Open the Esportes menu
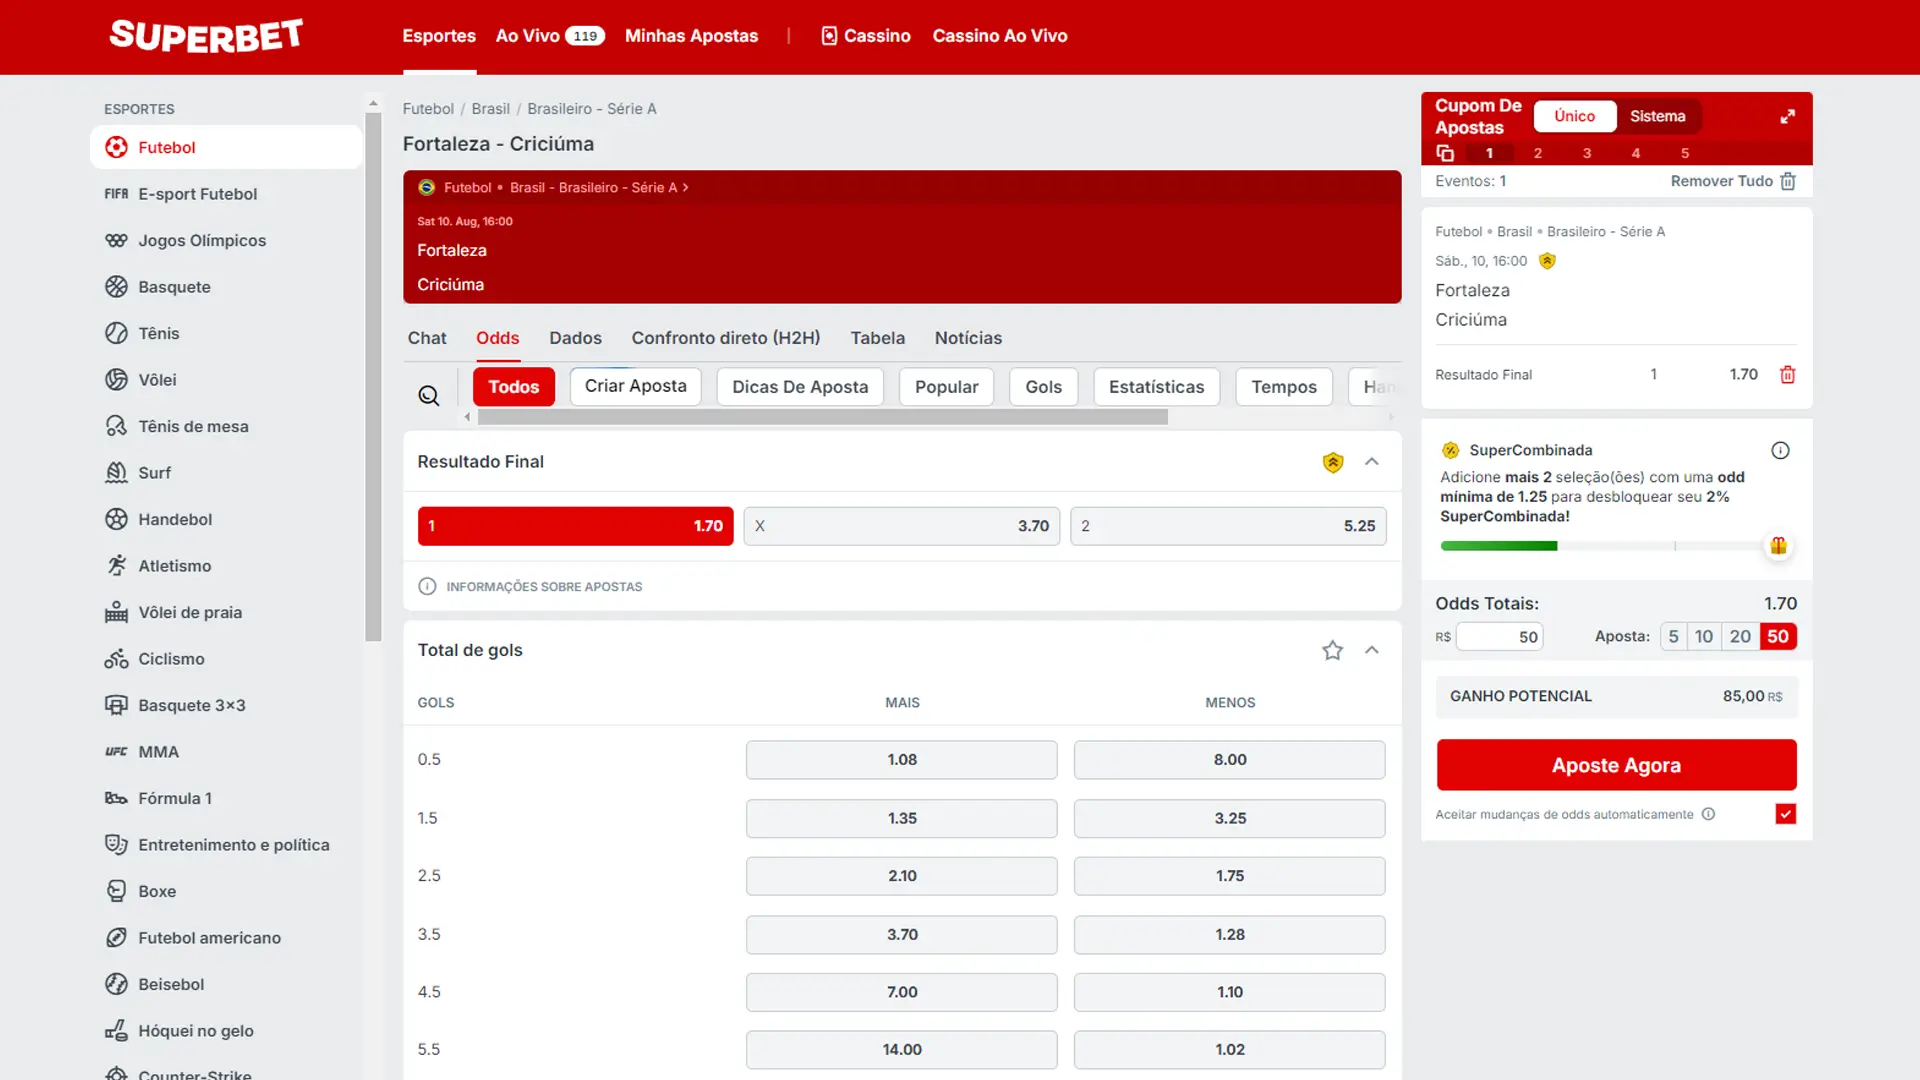The width and height of the screenshot is (1920, 1080). pos(439,36)
